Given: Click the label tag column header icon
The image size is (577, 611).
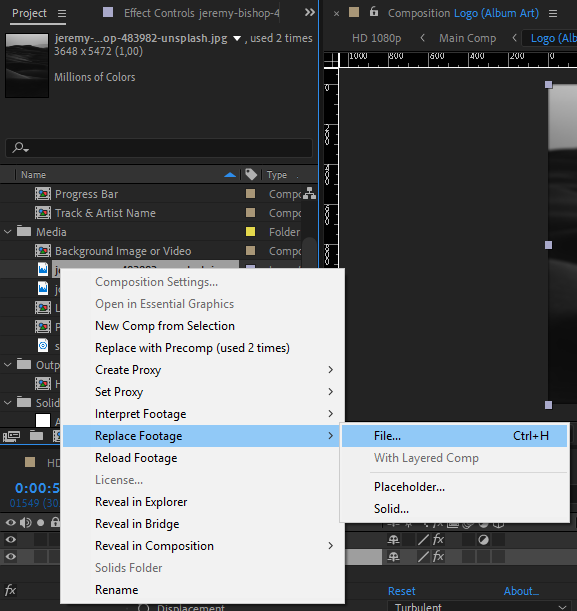Looking at the screenshot, I should pyautogui.click(x=251, y=175).
